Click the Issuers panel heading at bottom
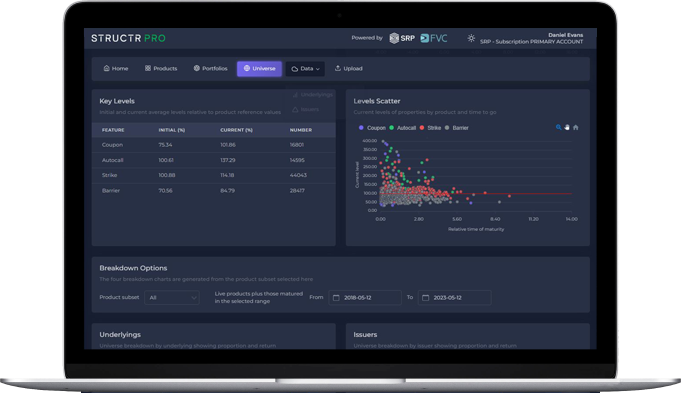The width and height of the screenshot is (681, 393). click(x=365, y=335)
